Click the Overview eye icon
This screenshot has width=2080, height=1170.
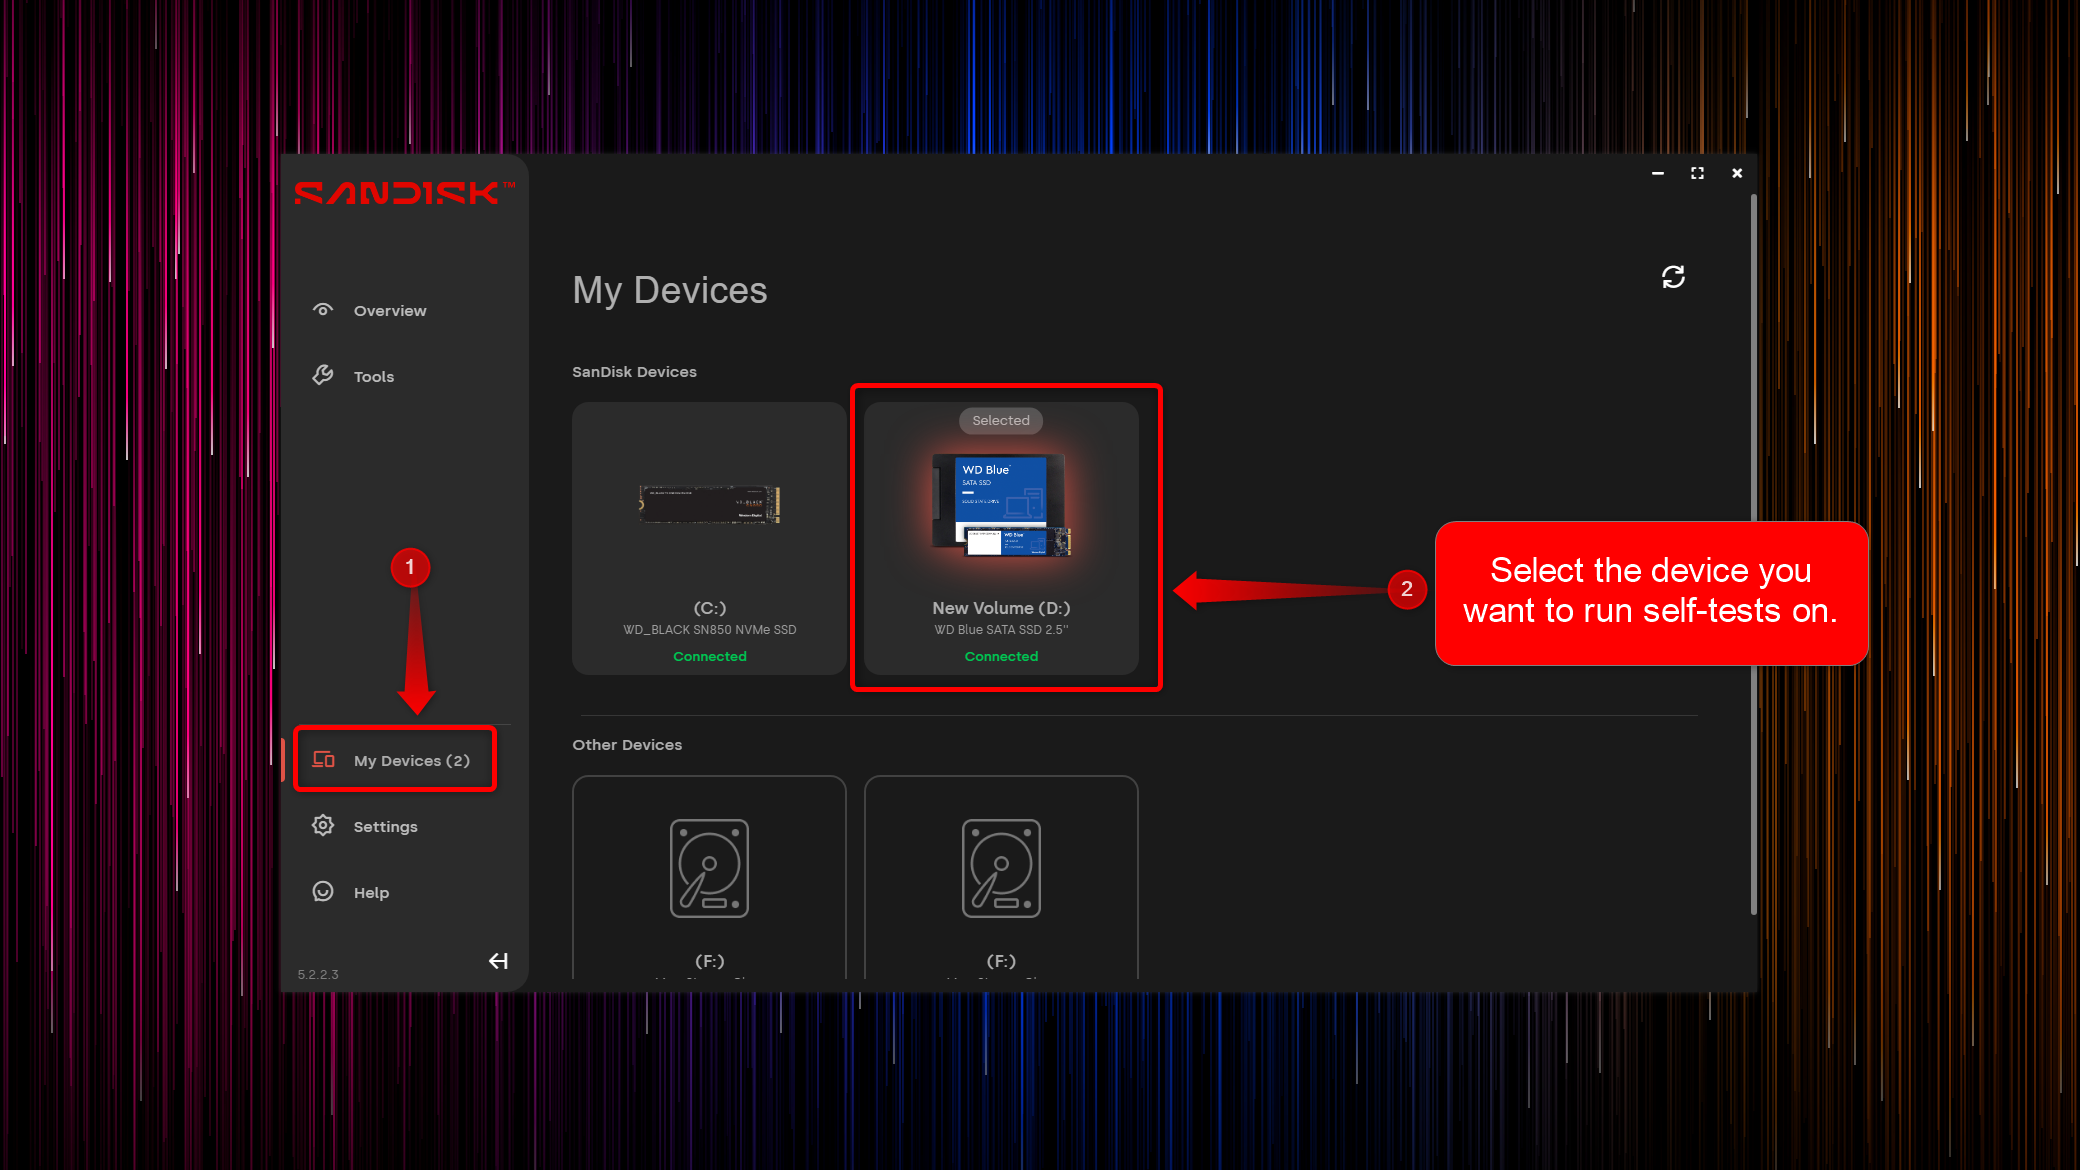pyautogui.click(x=323, y=310)
